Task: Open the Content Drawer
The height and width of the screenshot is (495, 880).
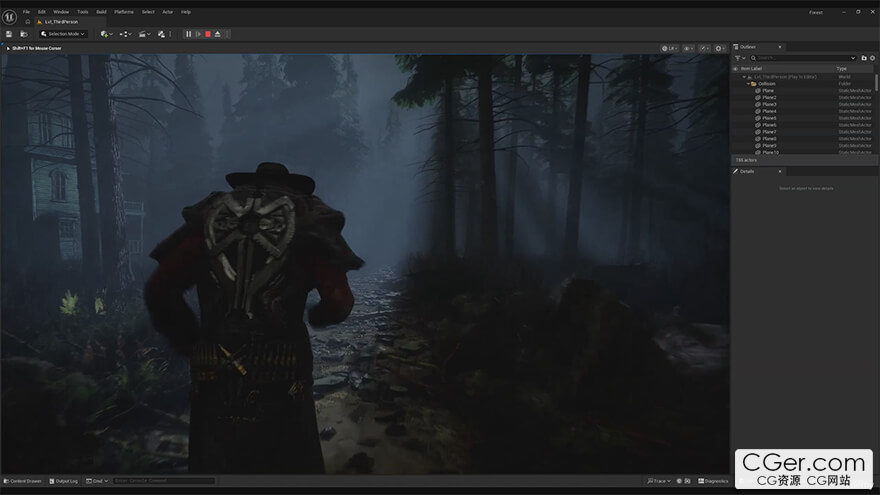Action: (x=23, y=481)
